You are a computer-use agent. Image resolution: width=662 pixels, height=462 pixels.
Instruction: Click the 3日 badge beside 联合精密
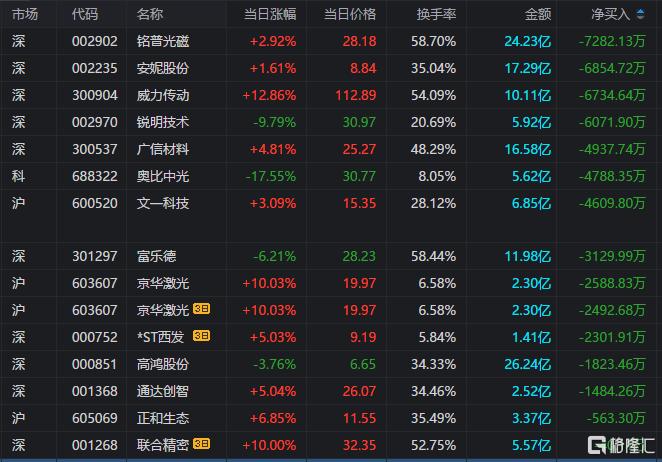[201, 443]
